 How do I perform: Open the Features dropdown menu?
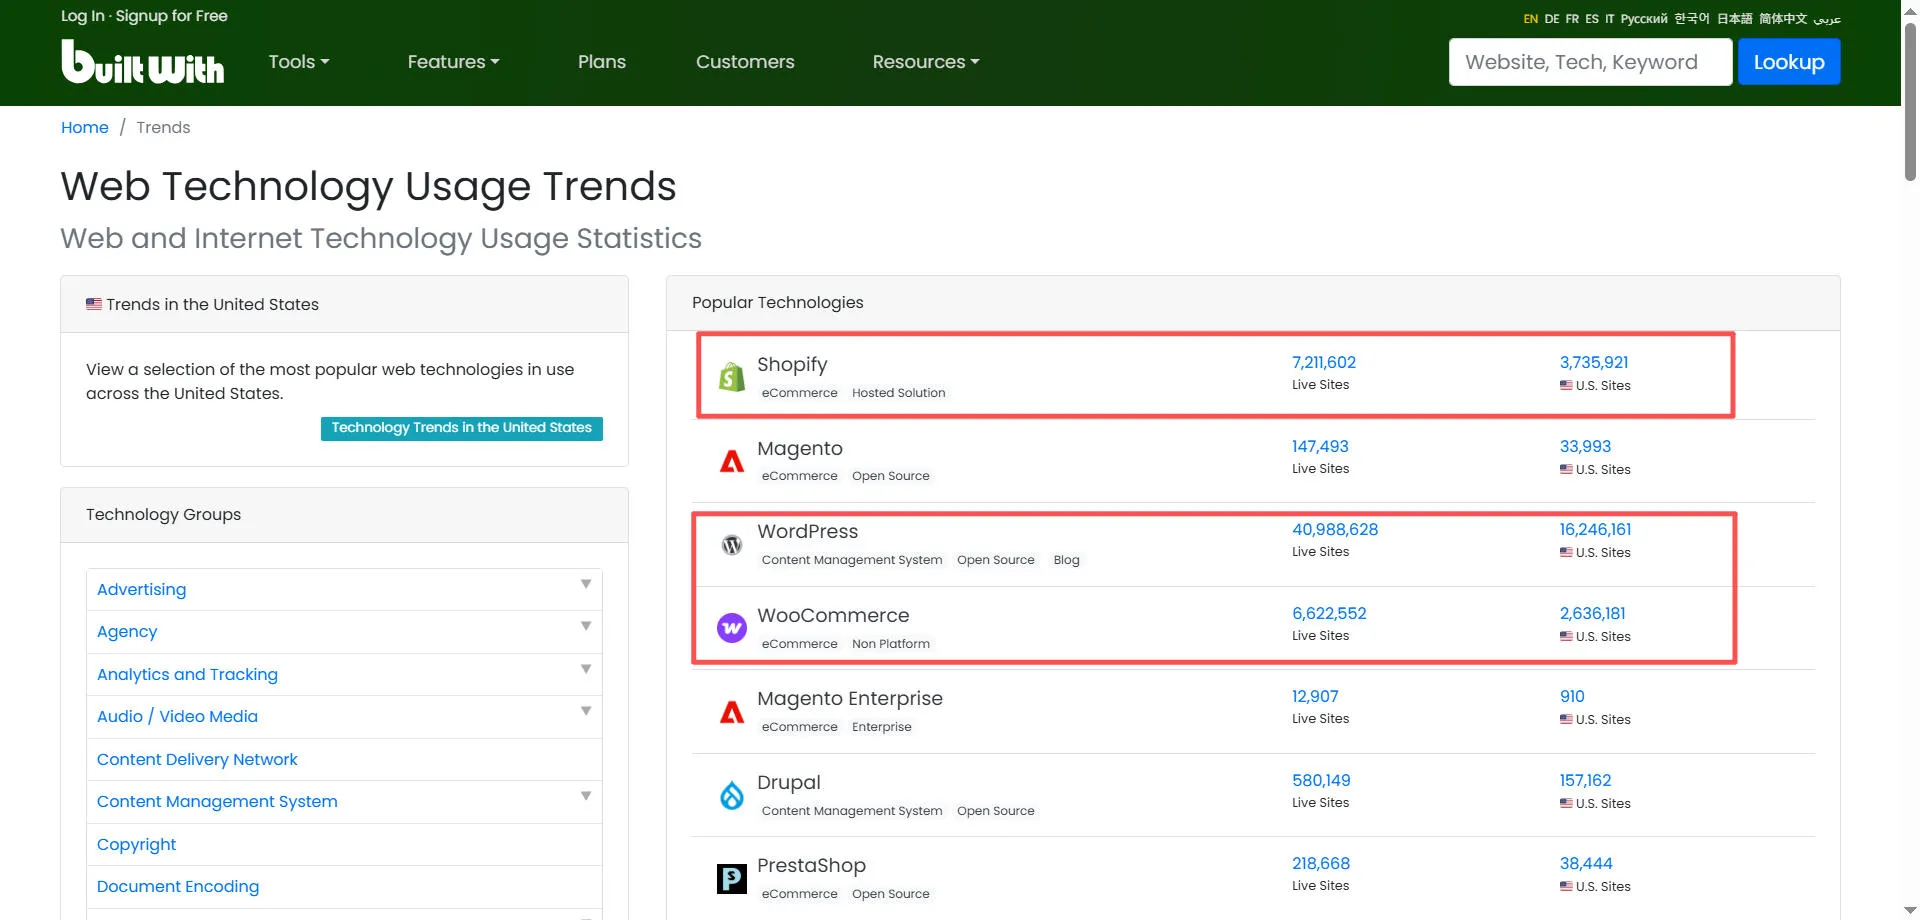click(x=452, y=62)
